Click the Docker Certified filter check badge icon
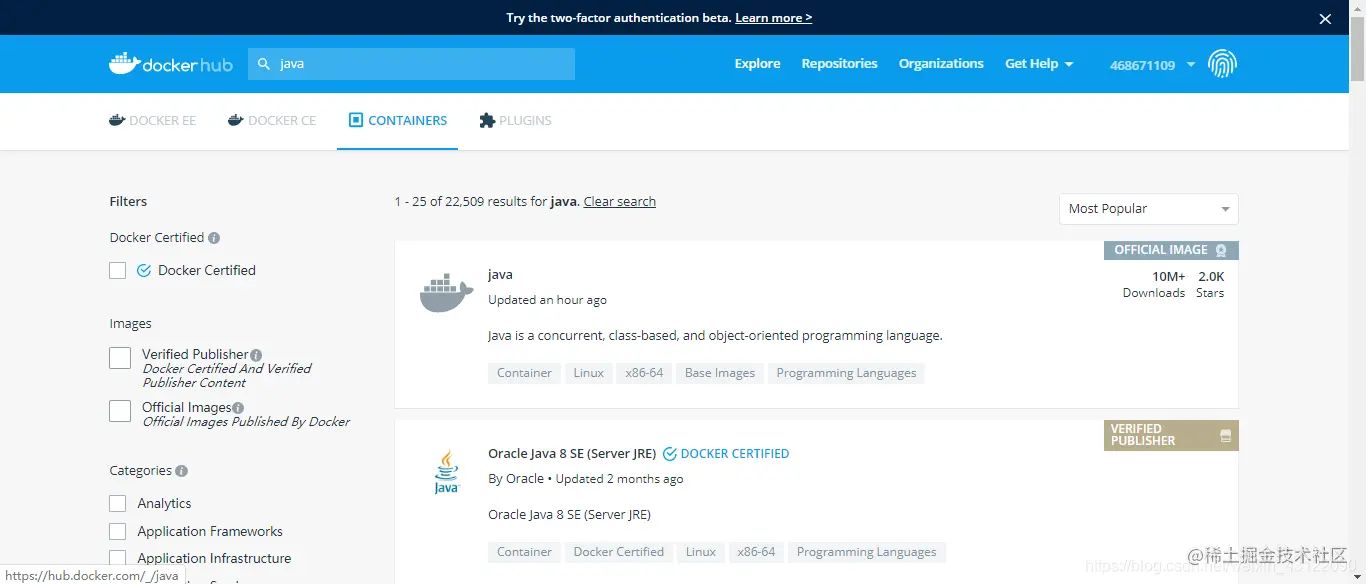The width and height of the screenshot is (1366, 584). (x=143, y=270)
